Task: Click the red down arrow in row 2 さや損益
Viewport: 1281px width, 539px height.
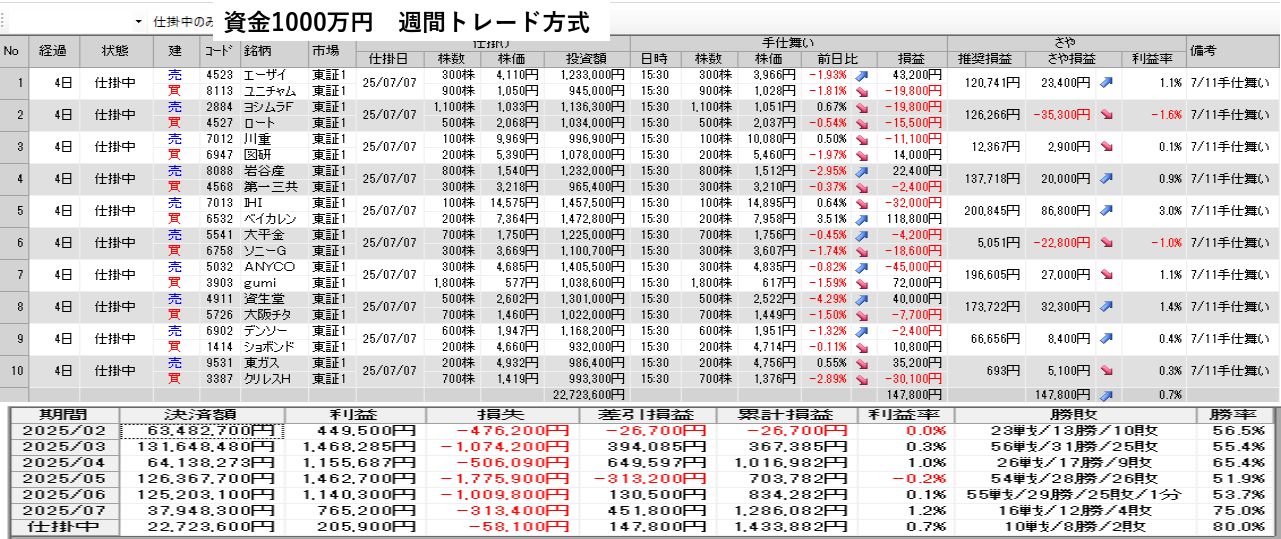Action: point(1107,115)
